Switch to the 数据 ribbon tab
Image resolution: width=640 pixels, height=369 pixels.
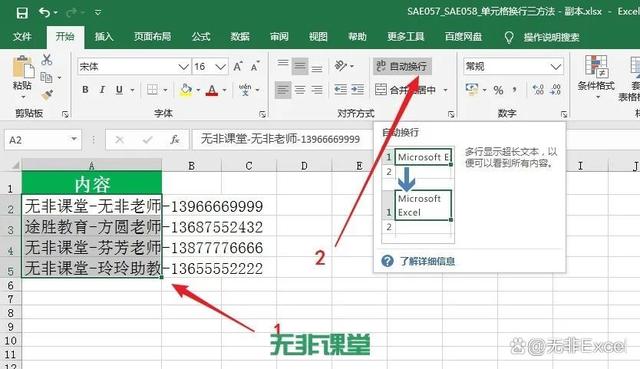pos(240,37)
